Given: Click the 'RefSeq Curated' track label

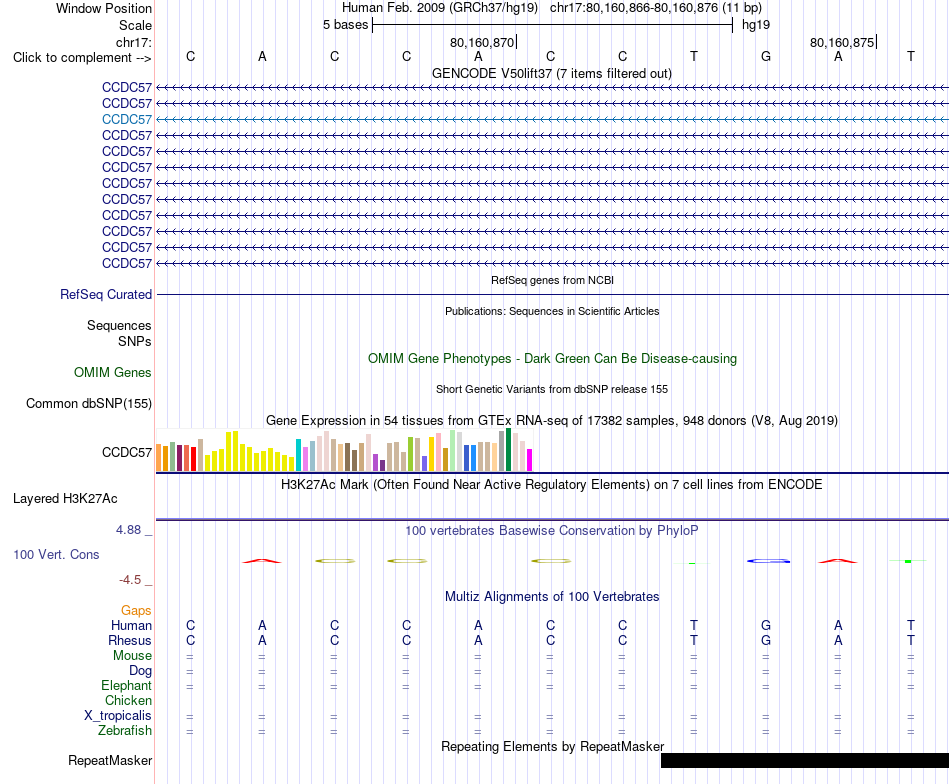Looking at the screenshot, I should click(x=105, y=294).
